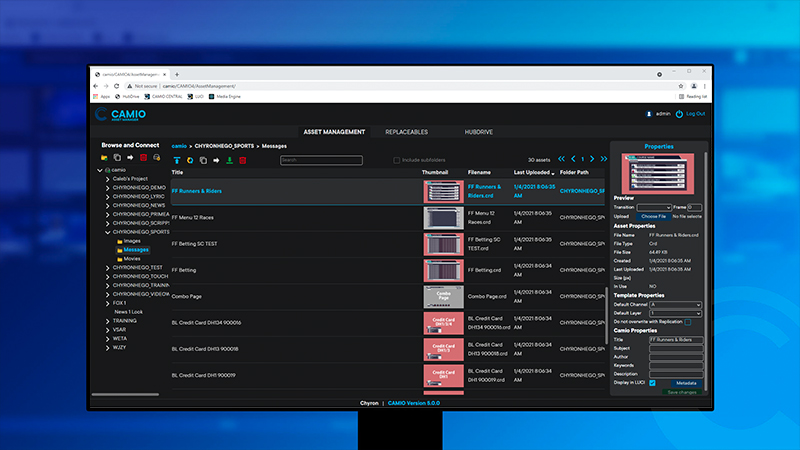Click the folder tree horizontal scrollbar
This screenshot has width=800, height=450.
tap(125, 394)
